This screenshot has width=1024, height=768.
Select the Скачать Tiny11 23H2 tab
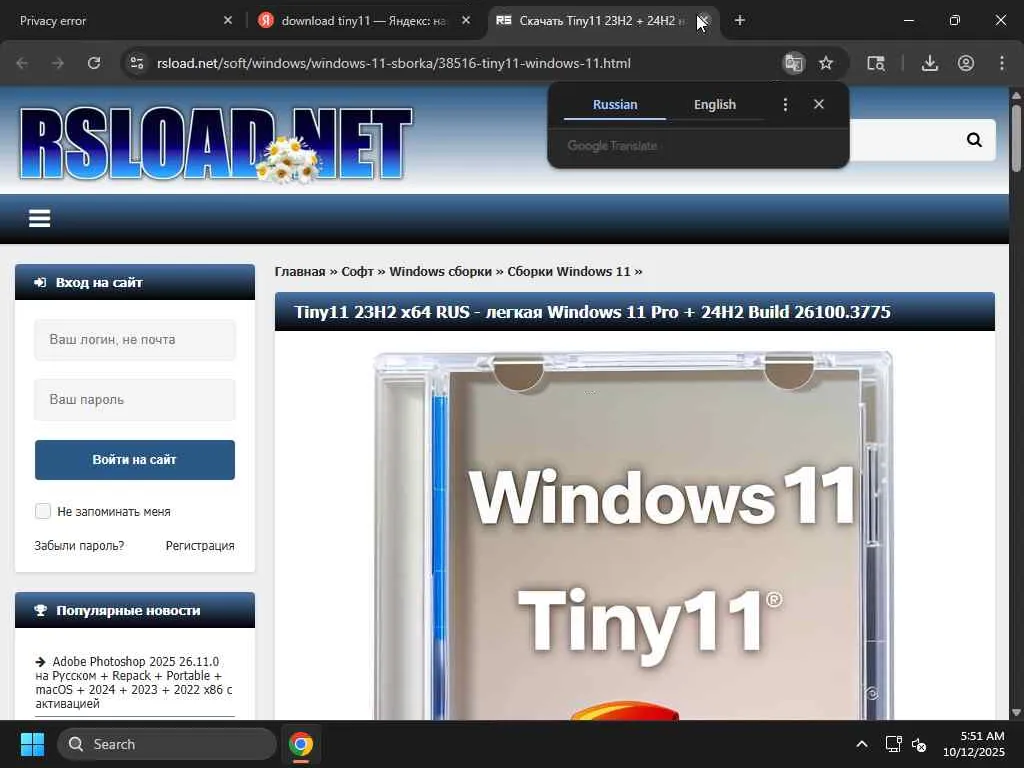588,21
